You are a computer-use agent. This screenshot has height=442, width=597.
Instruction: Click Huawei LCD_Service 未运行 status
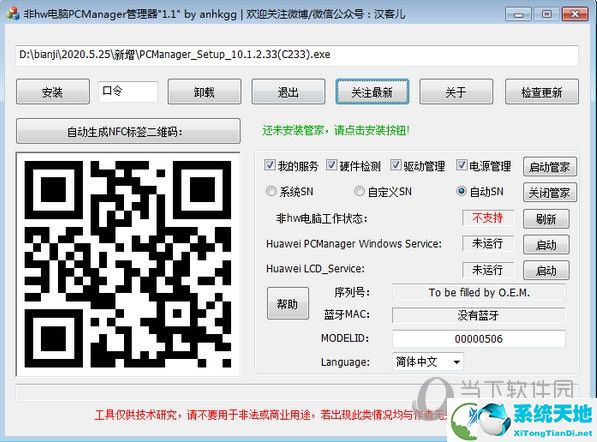tap(488, 270)
